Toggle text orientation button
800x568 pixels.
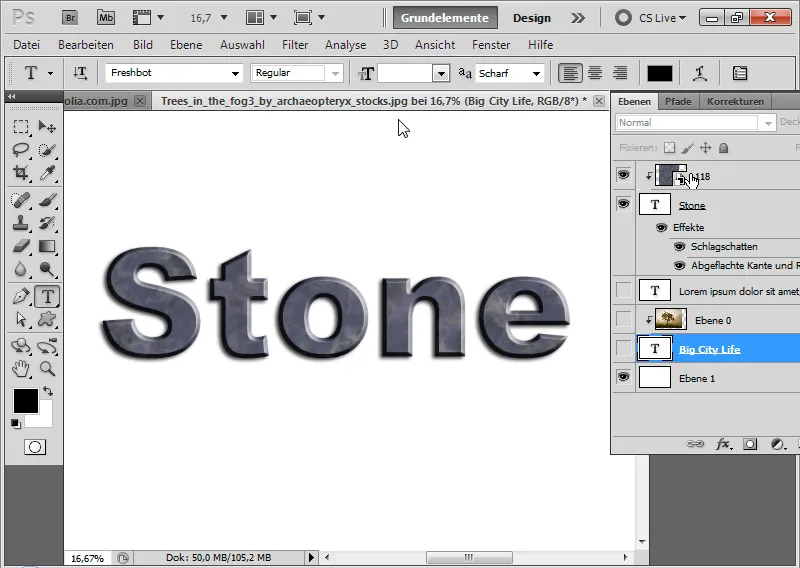click(x=80, y=73)
